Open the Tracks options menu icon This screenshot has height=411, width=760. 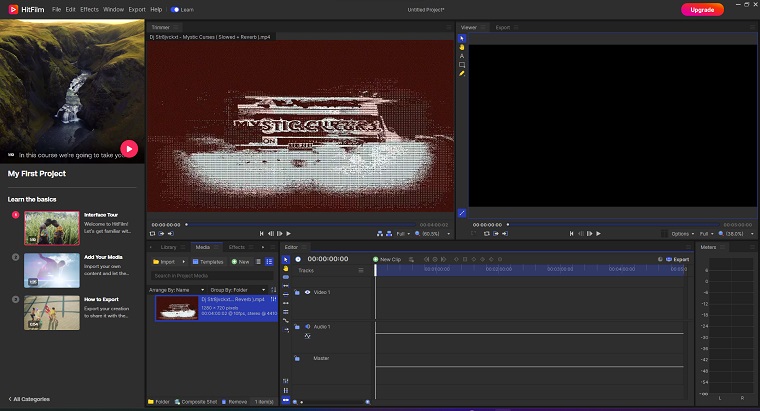(x=361, y=270)
